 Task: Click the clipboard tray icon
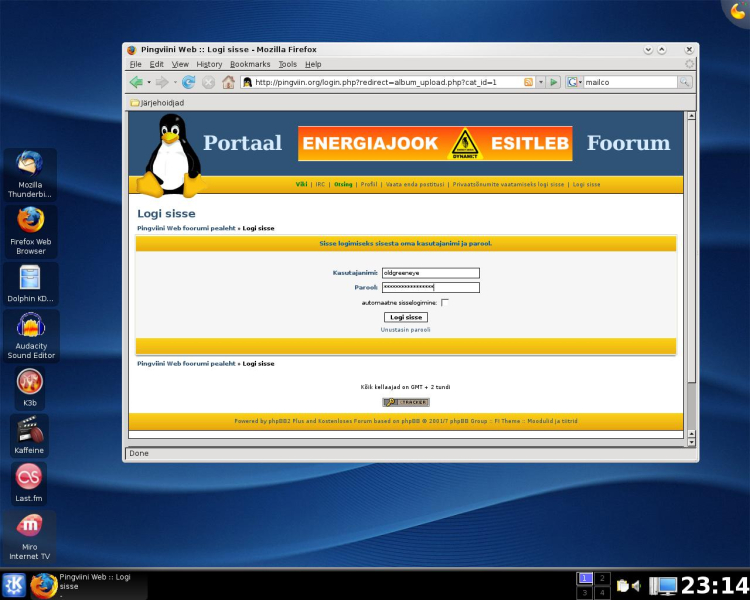(x=622, y=586)
